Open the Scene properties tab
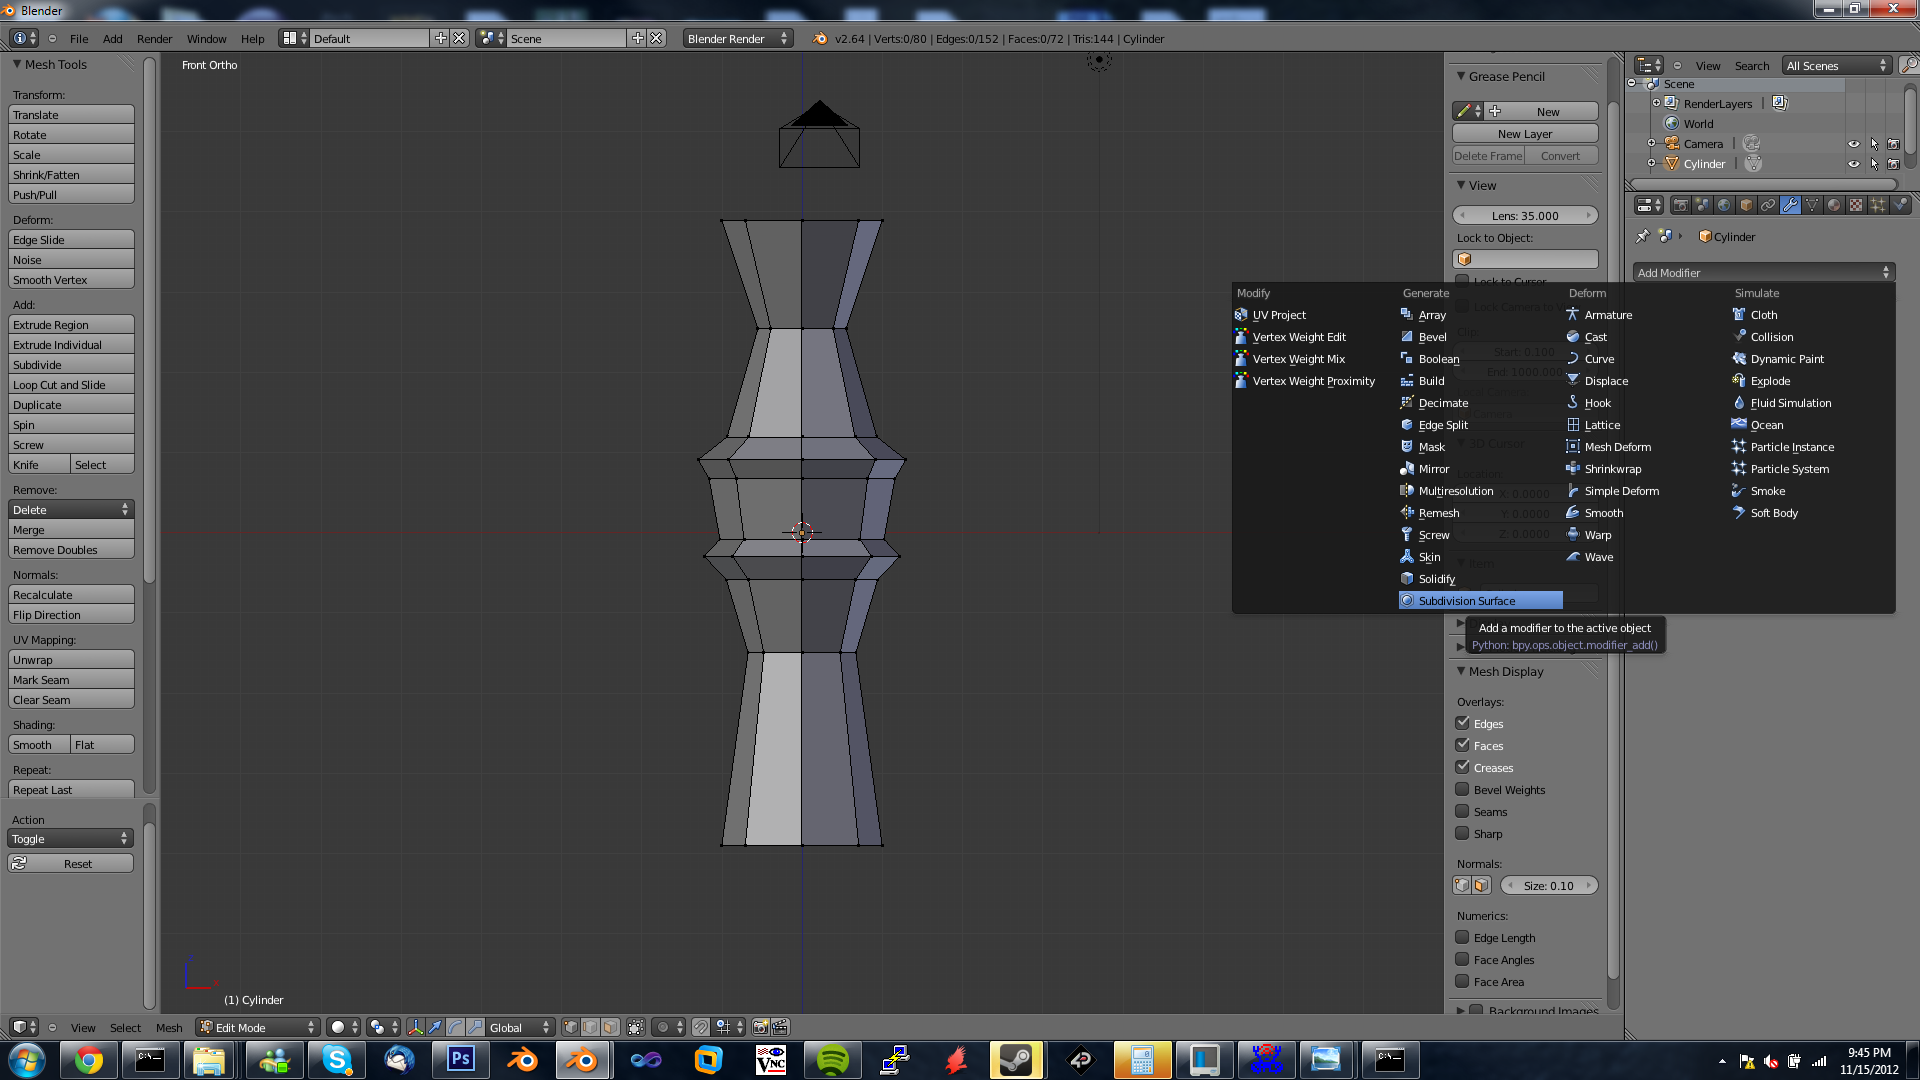The height and width of the screenshot is (1080, 1920). [x=1702, y=205]
